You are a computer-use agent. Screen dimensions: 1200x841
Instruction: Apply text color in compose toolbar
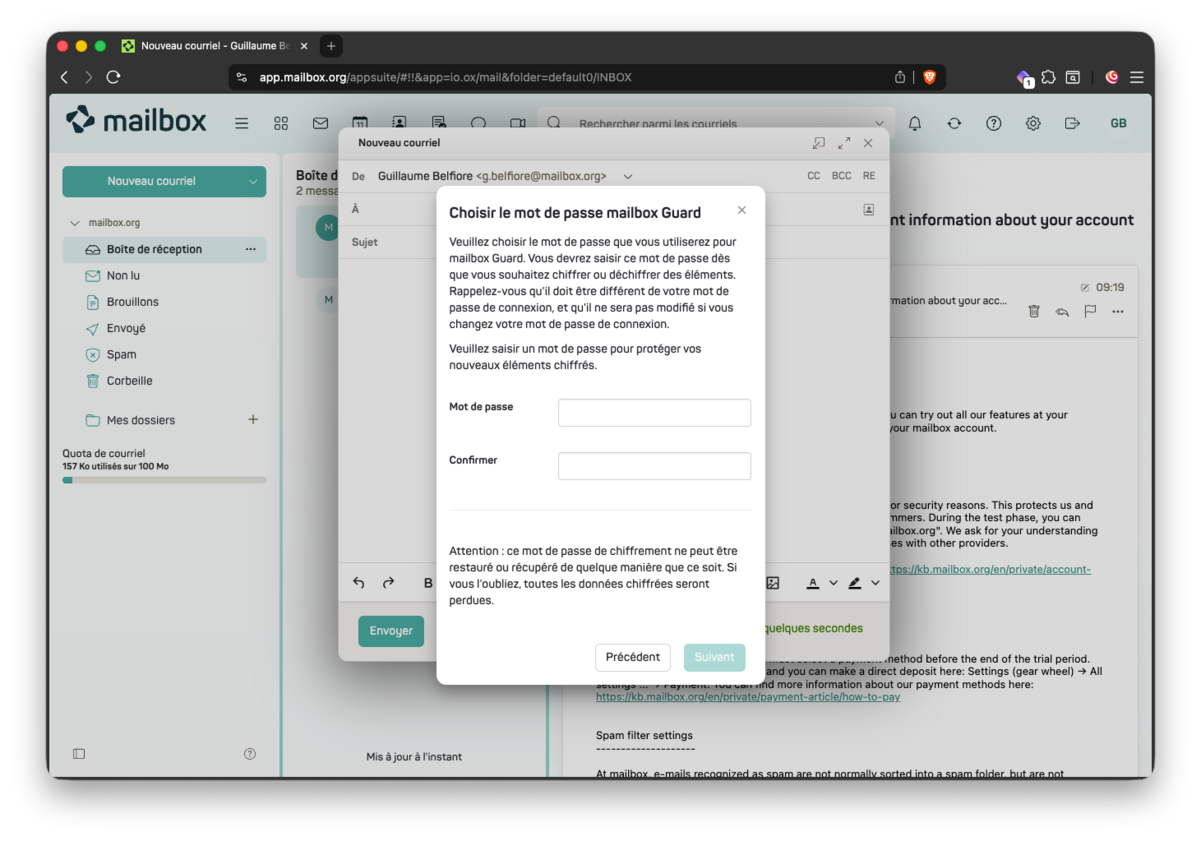[813, 583]
